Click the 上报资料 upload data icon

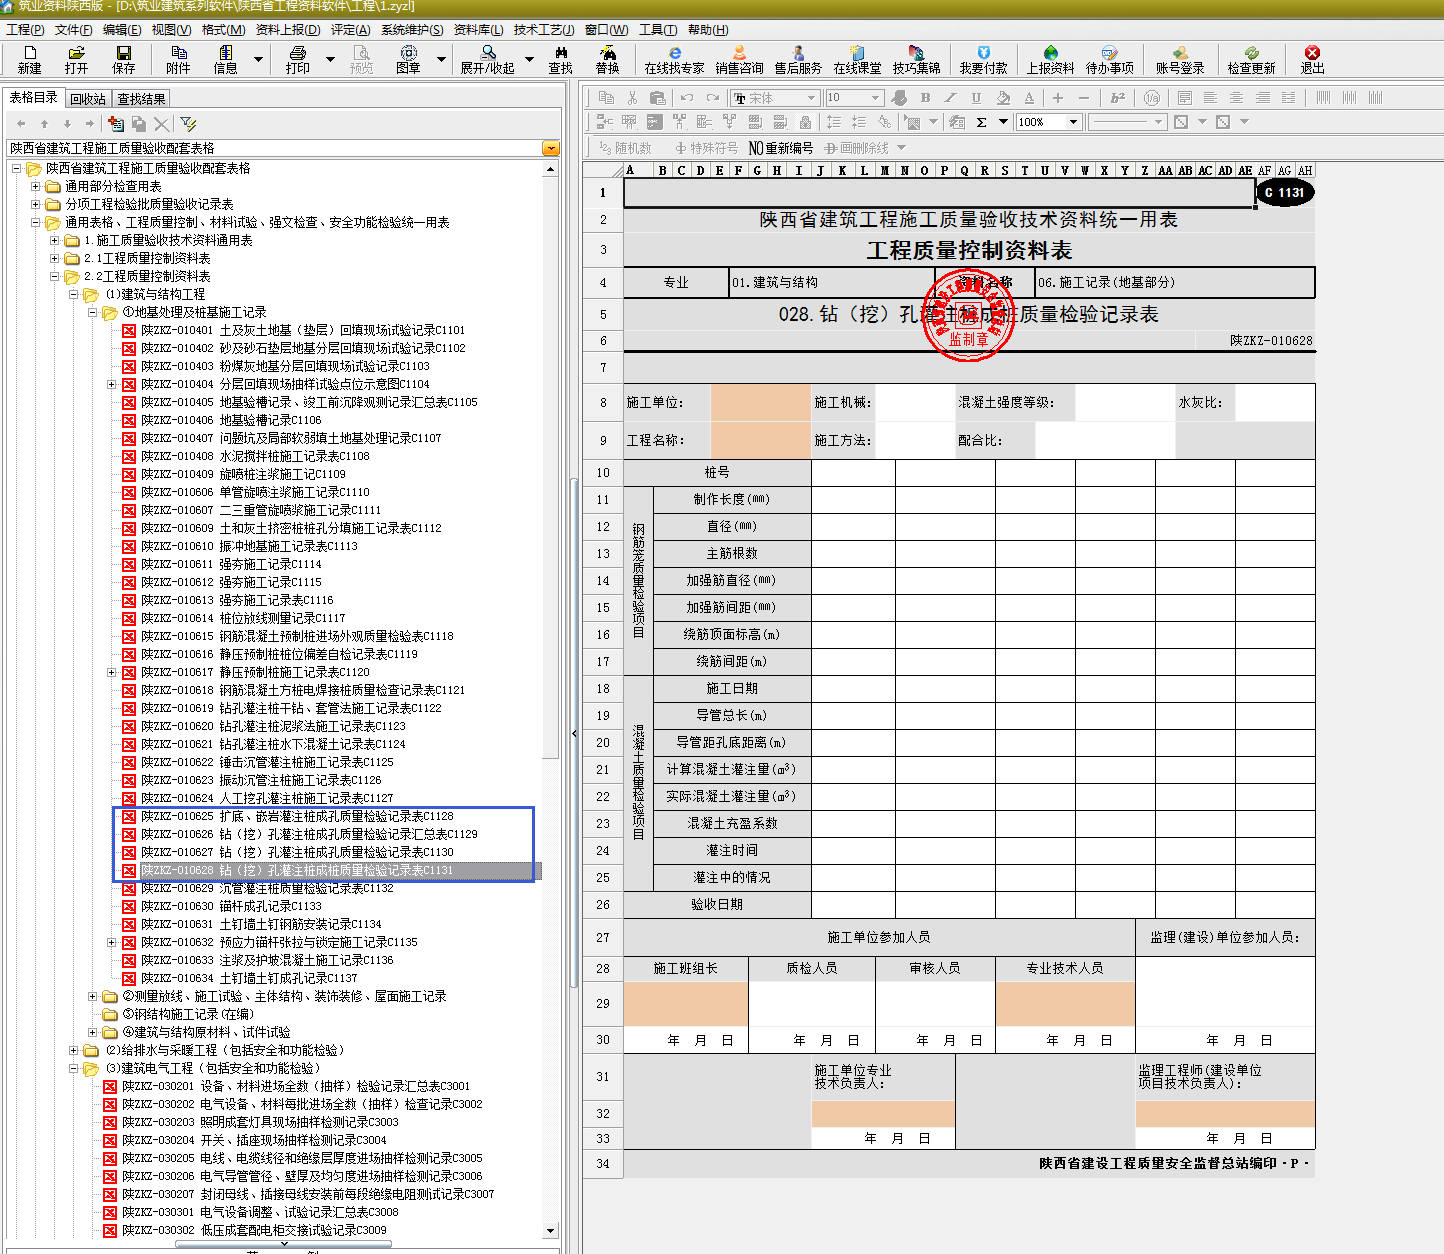click(1050, 59)
